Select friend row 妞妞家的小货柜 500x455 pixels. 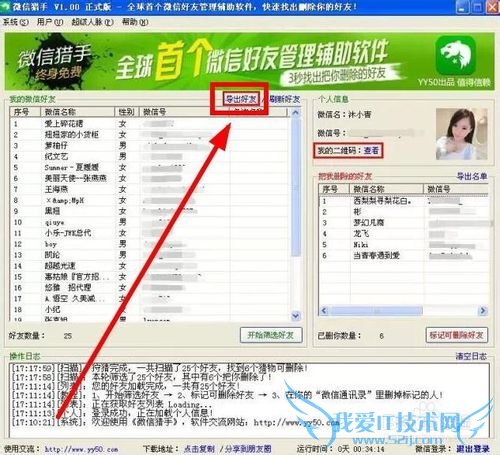pyautogui.click(x=150, y=135)
